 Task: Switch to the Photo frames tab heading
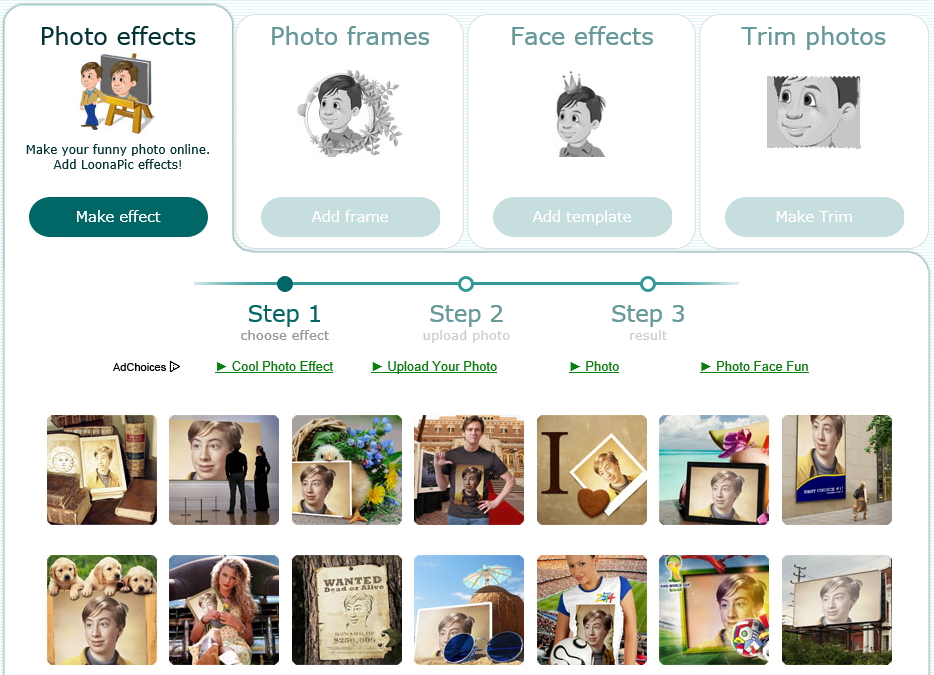pos(350,36)
